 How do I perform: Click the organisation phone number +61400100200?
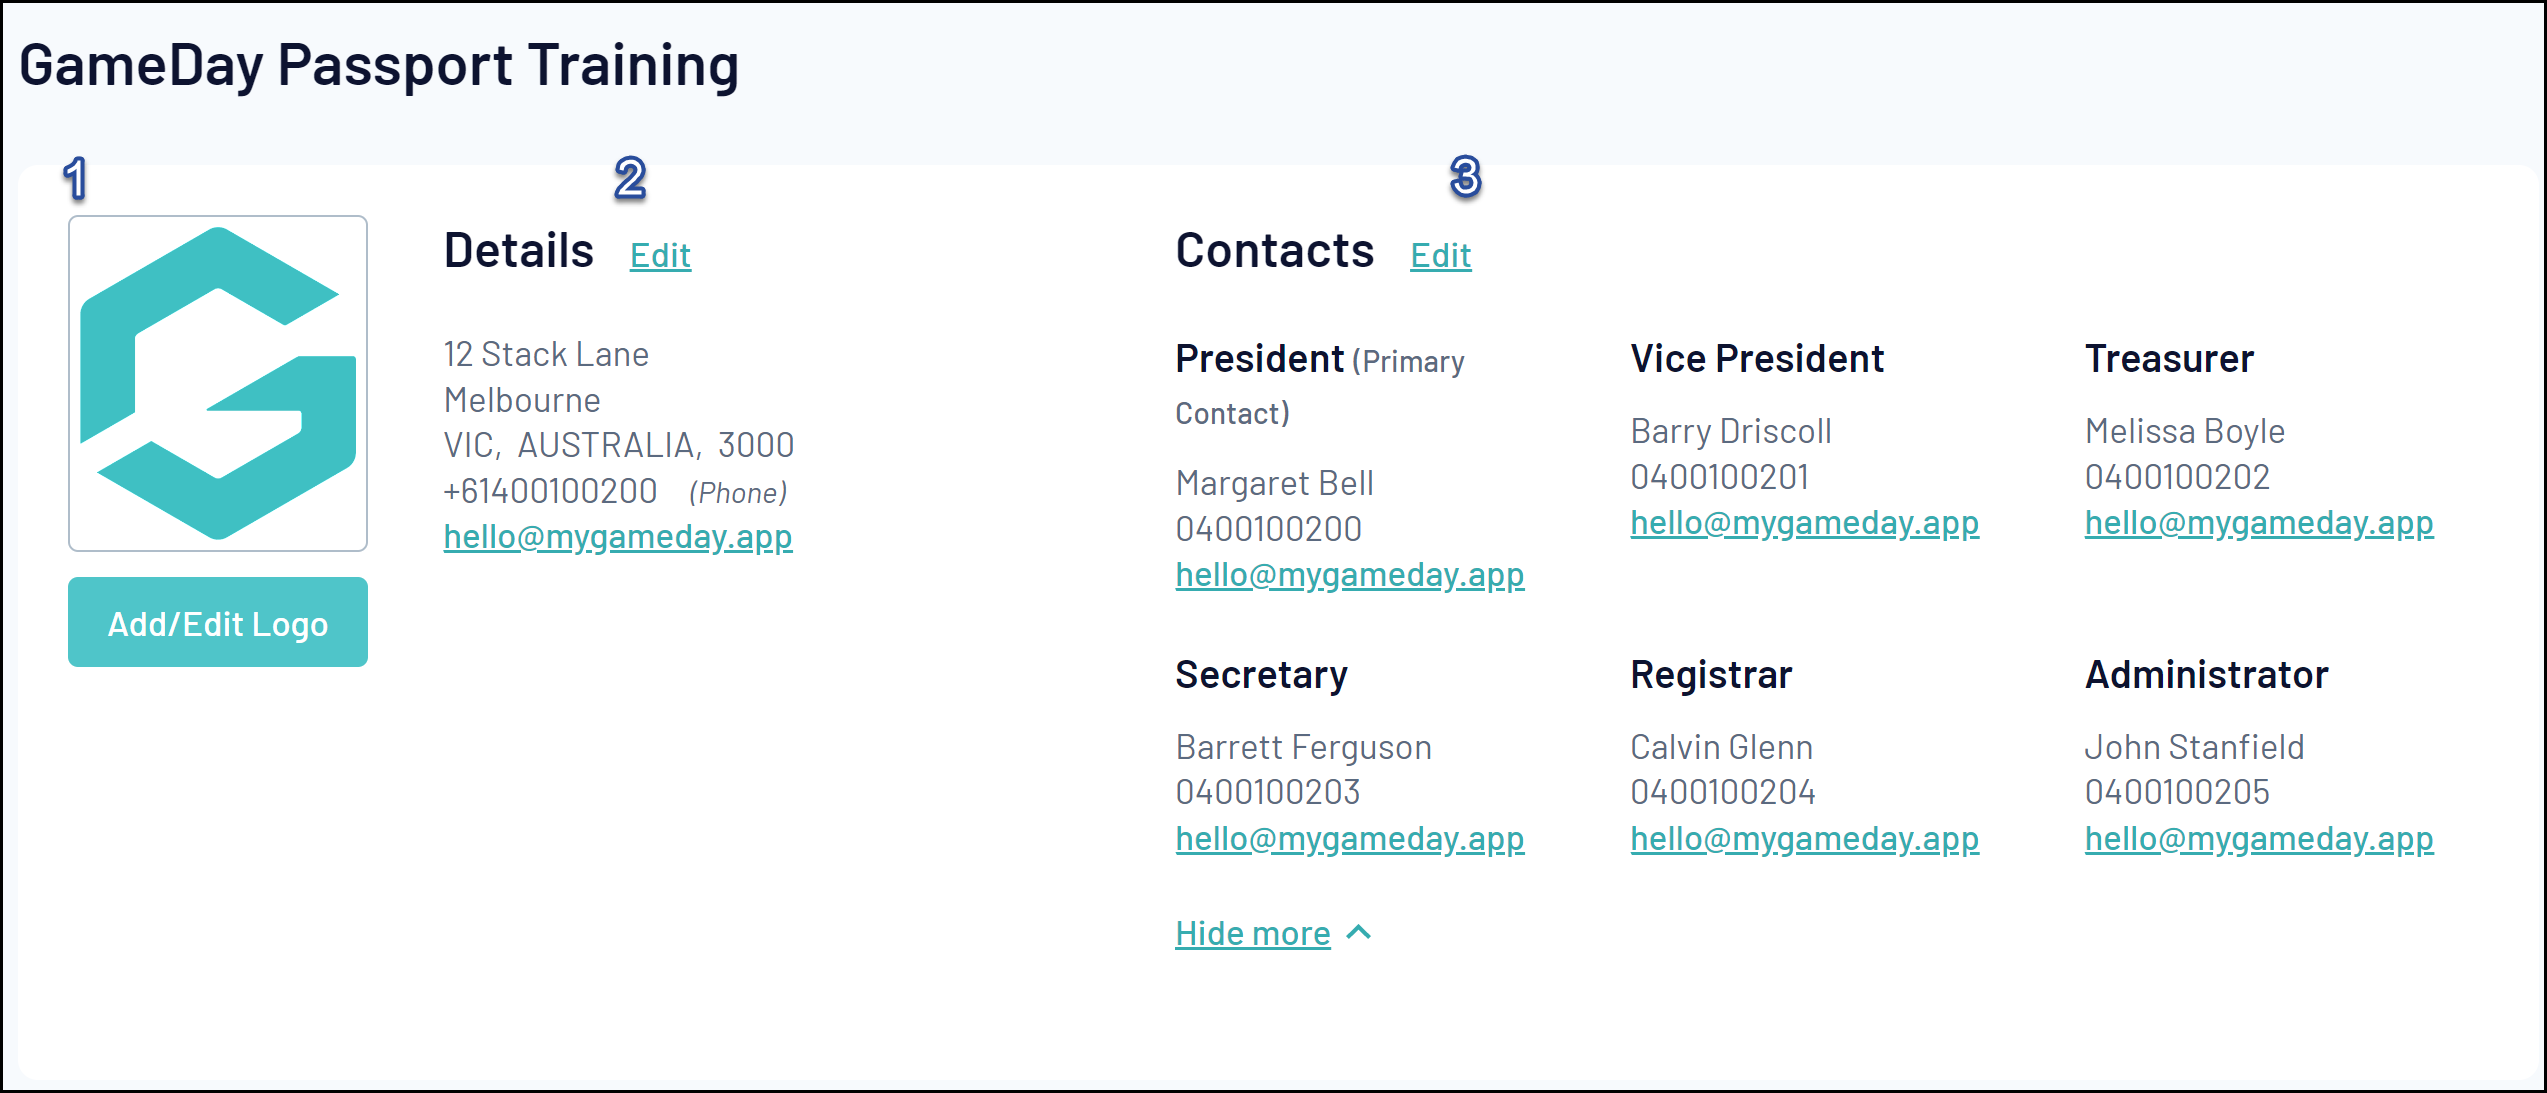[550, 491]
